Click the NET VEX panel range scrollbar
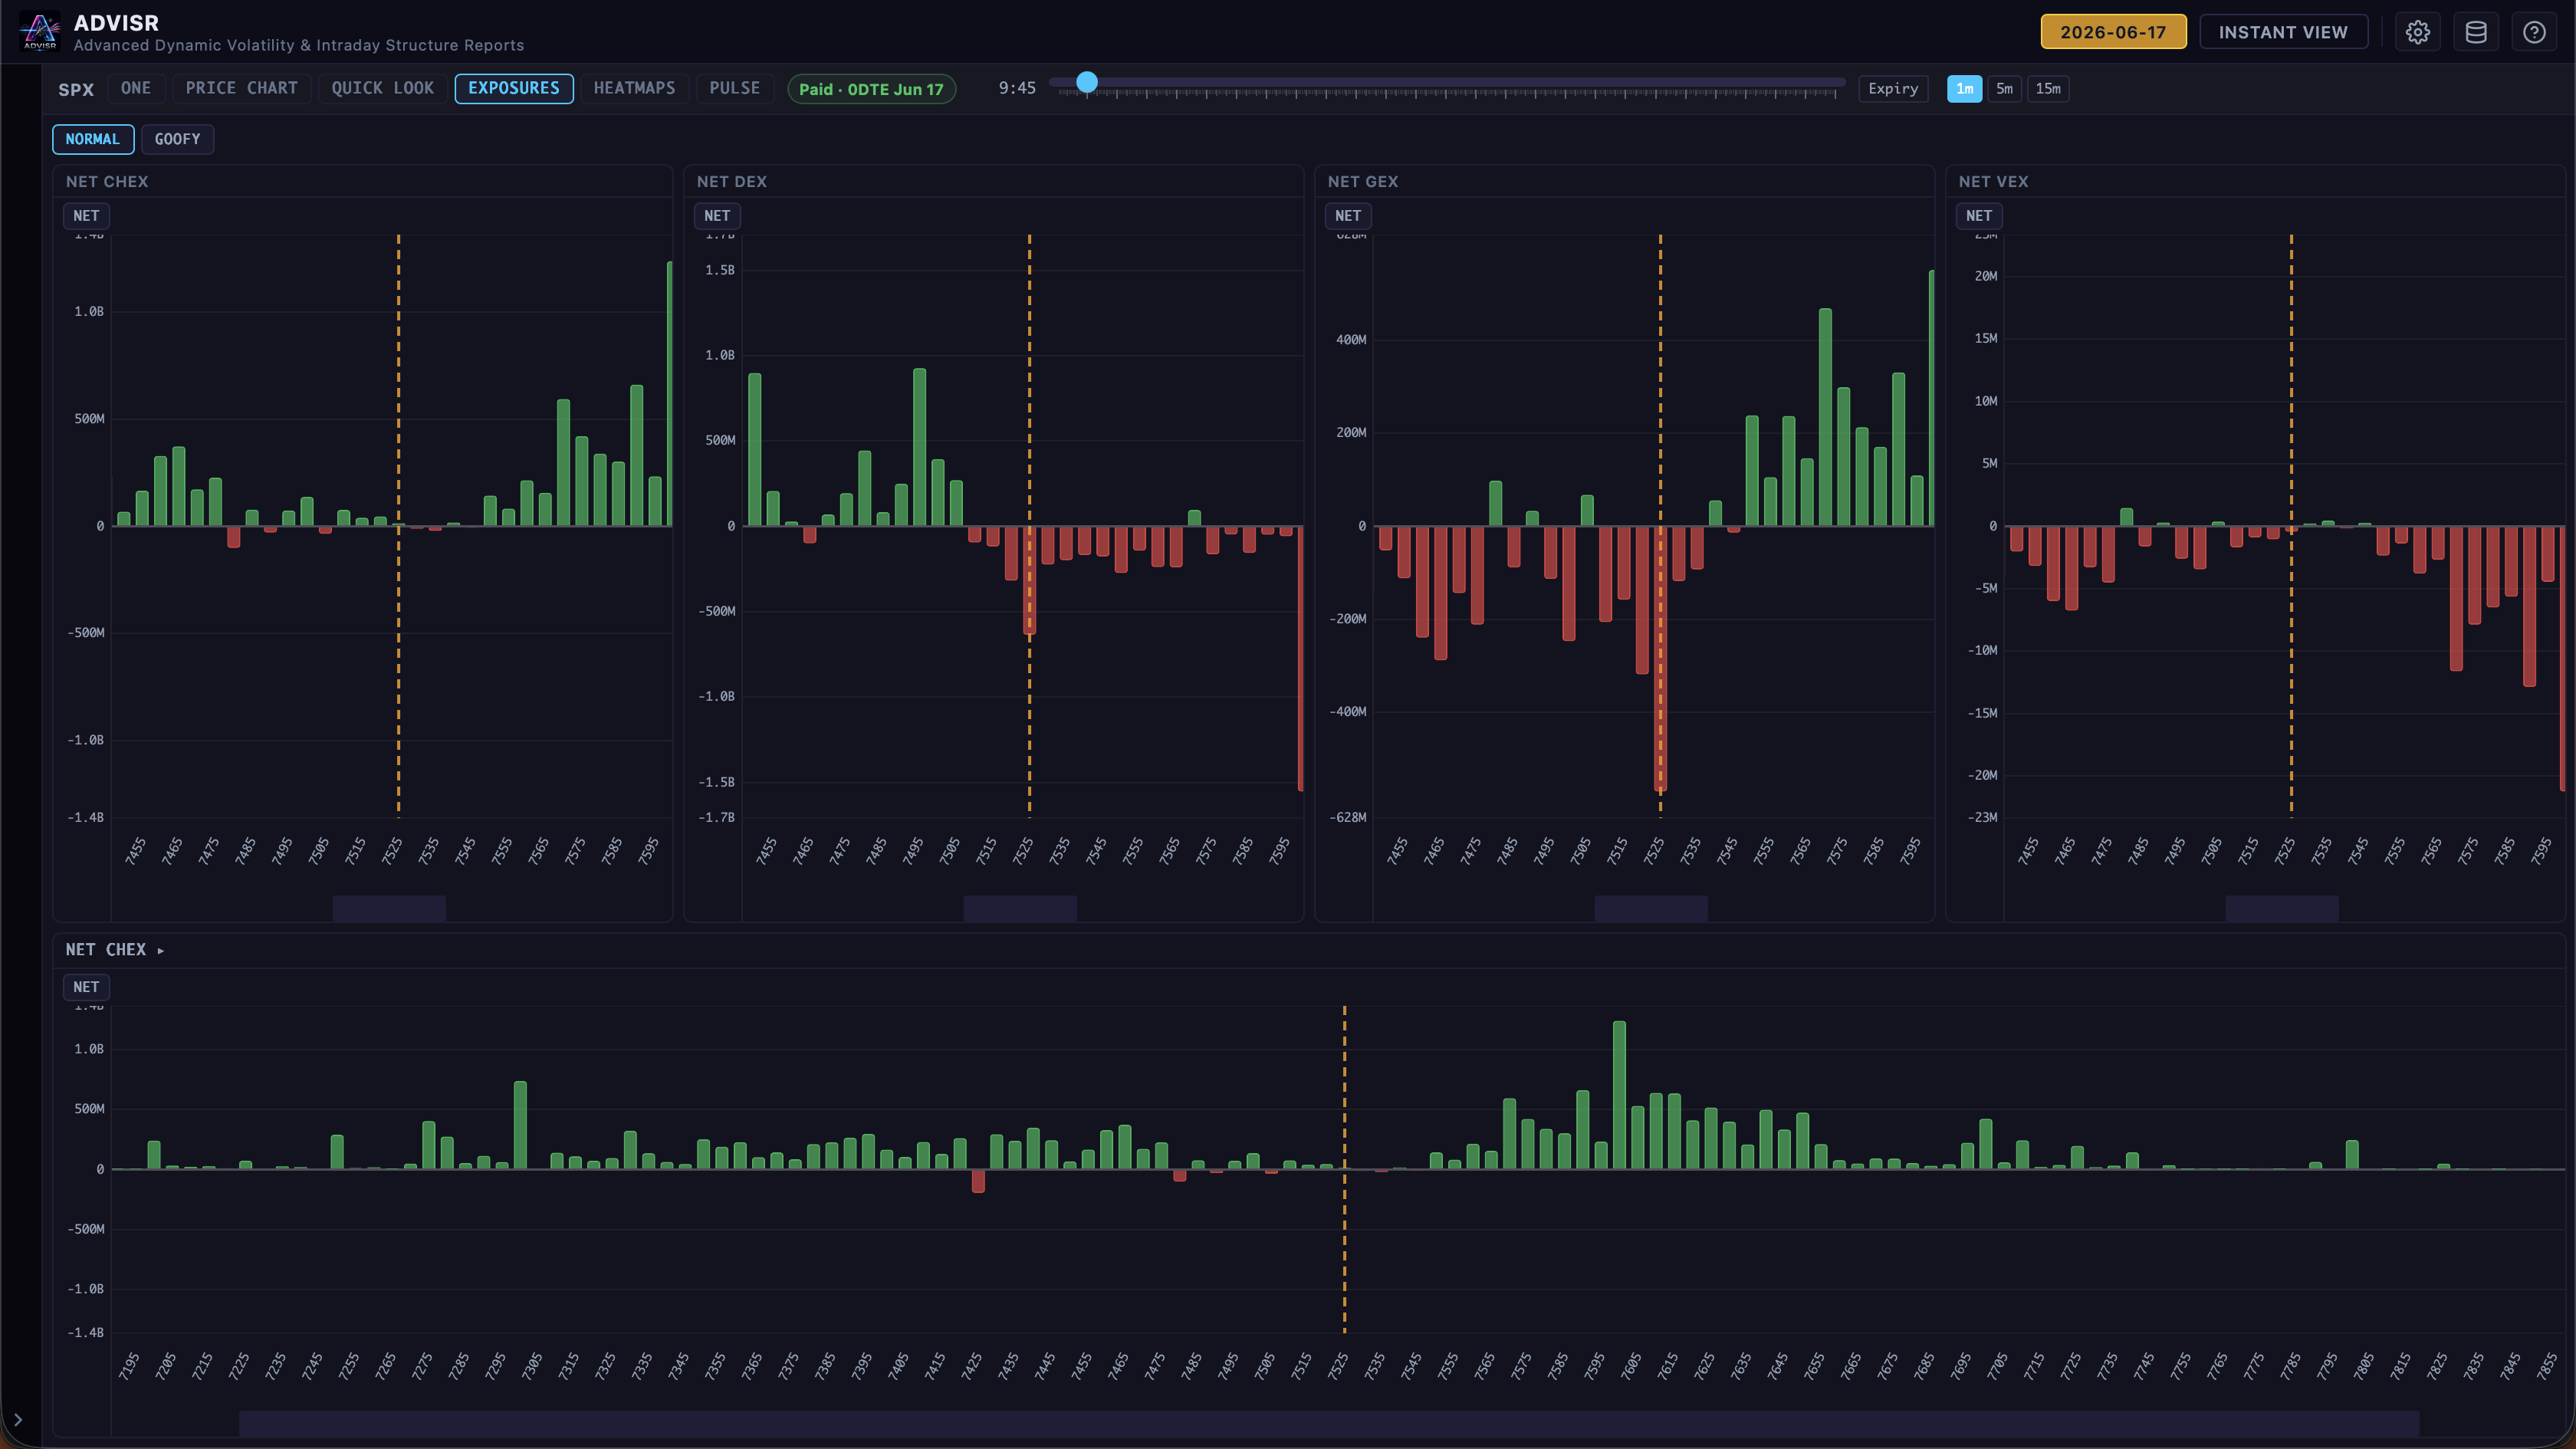The image size is (2576, 1449). pos(2282,908)
